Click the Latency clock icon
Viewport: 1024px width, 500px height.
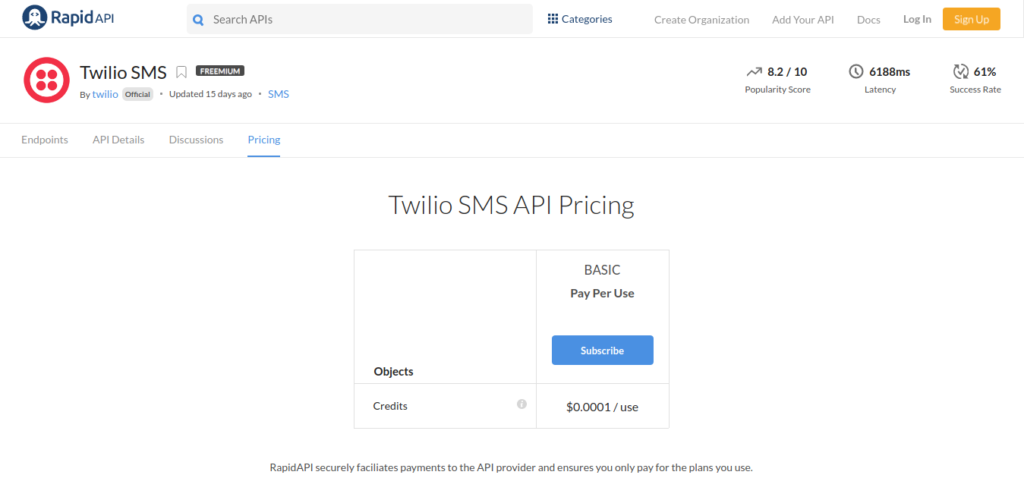tap(856, 72)
